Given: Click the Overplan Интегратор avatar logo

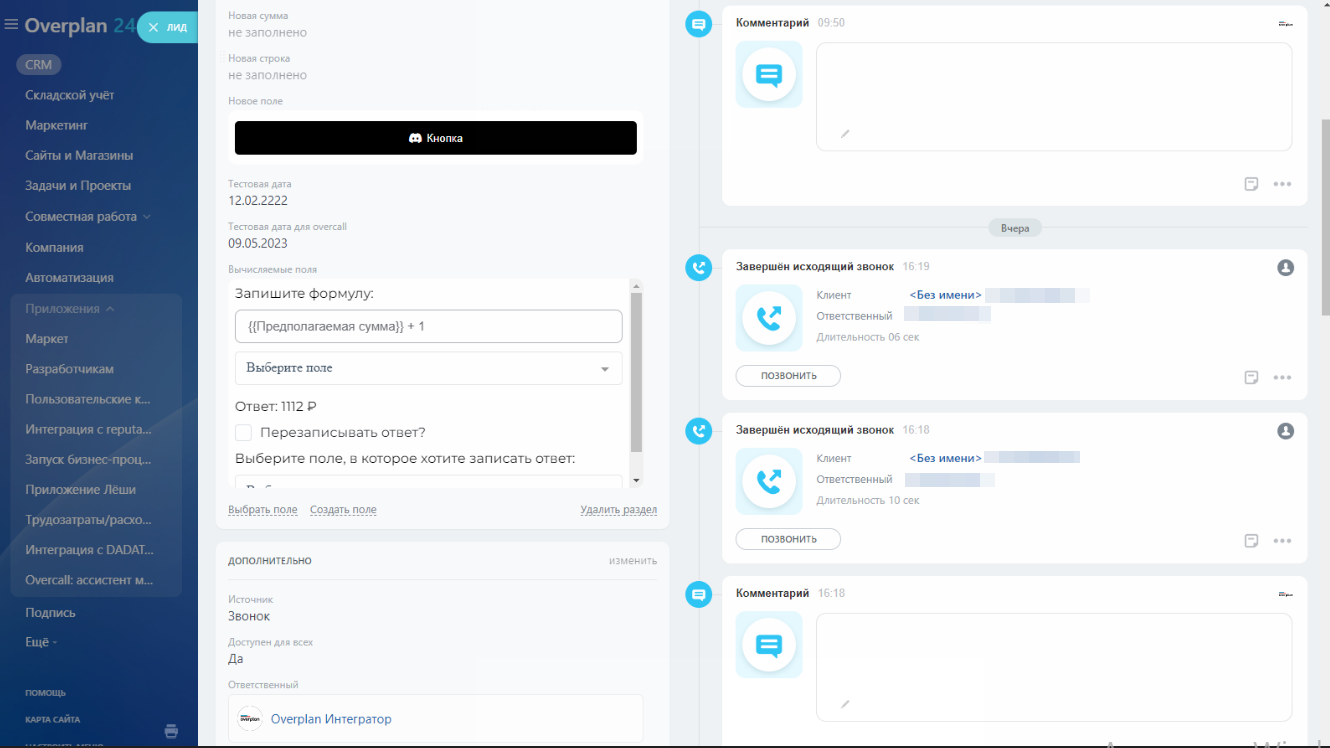Looking at the screenshot, I should pyautogui.click(x=250, y=719).
